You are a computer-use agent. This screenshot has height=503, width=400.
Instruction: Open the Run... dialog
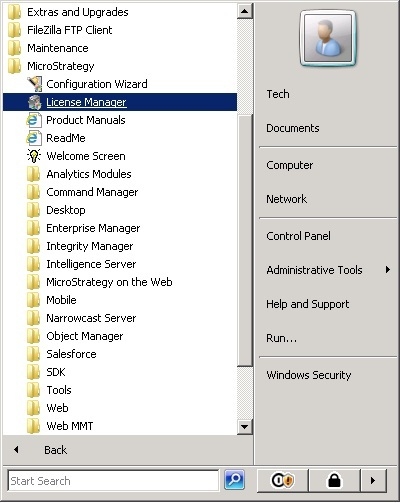(281, 338)
